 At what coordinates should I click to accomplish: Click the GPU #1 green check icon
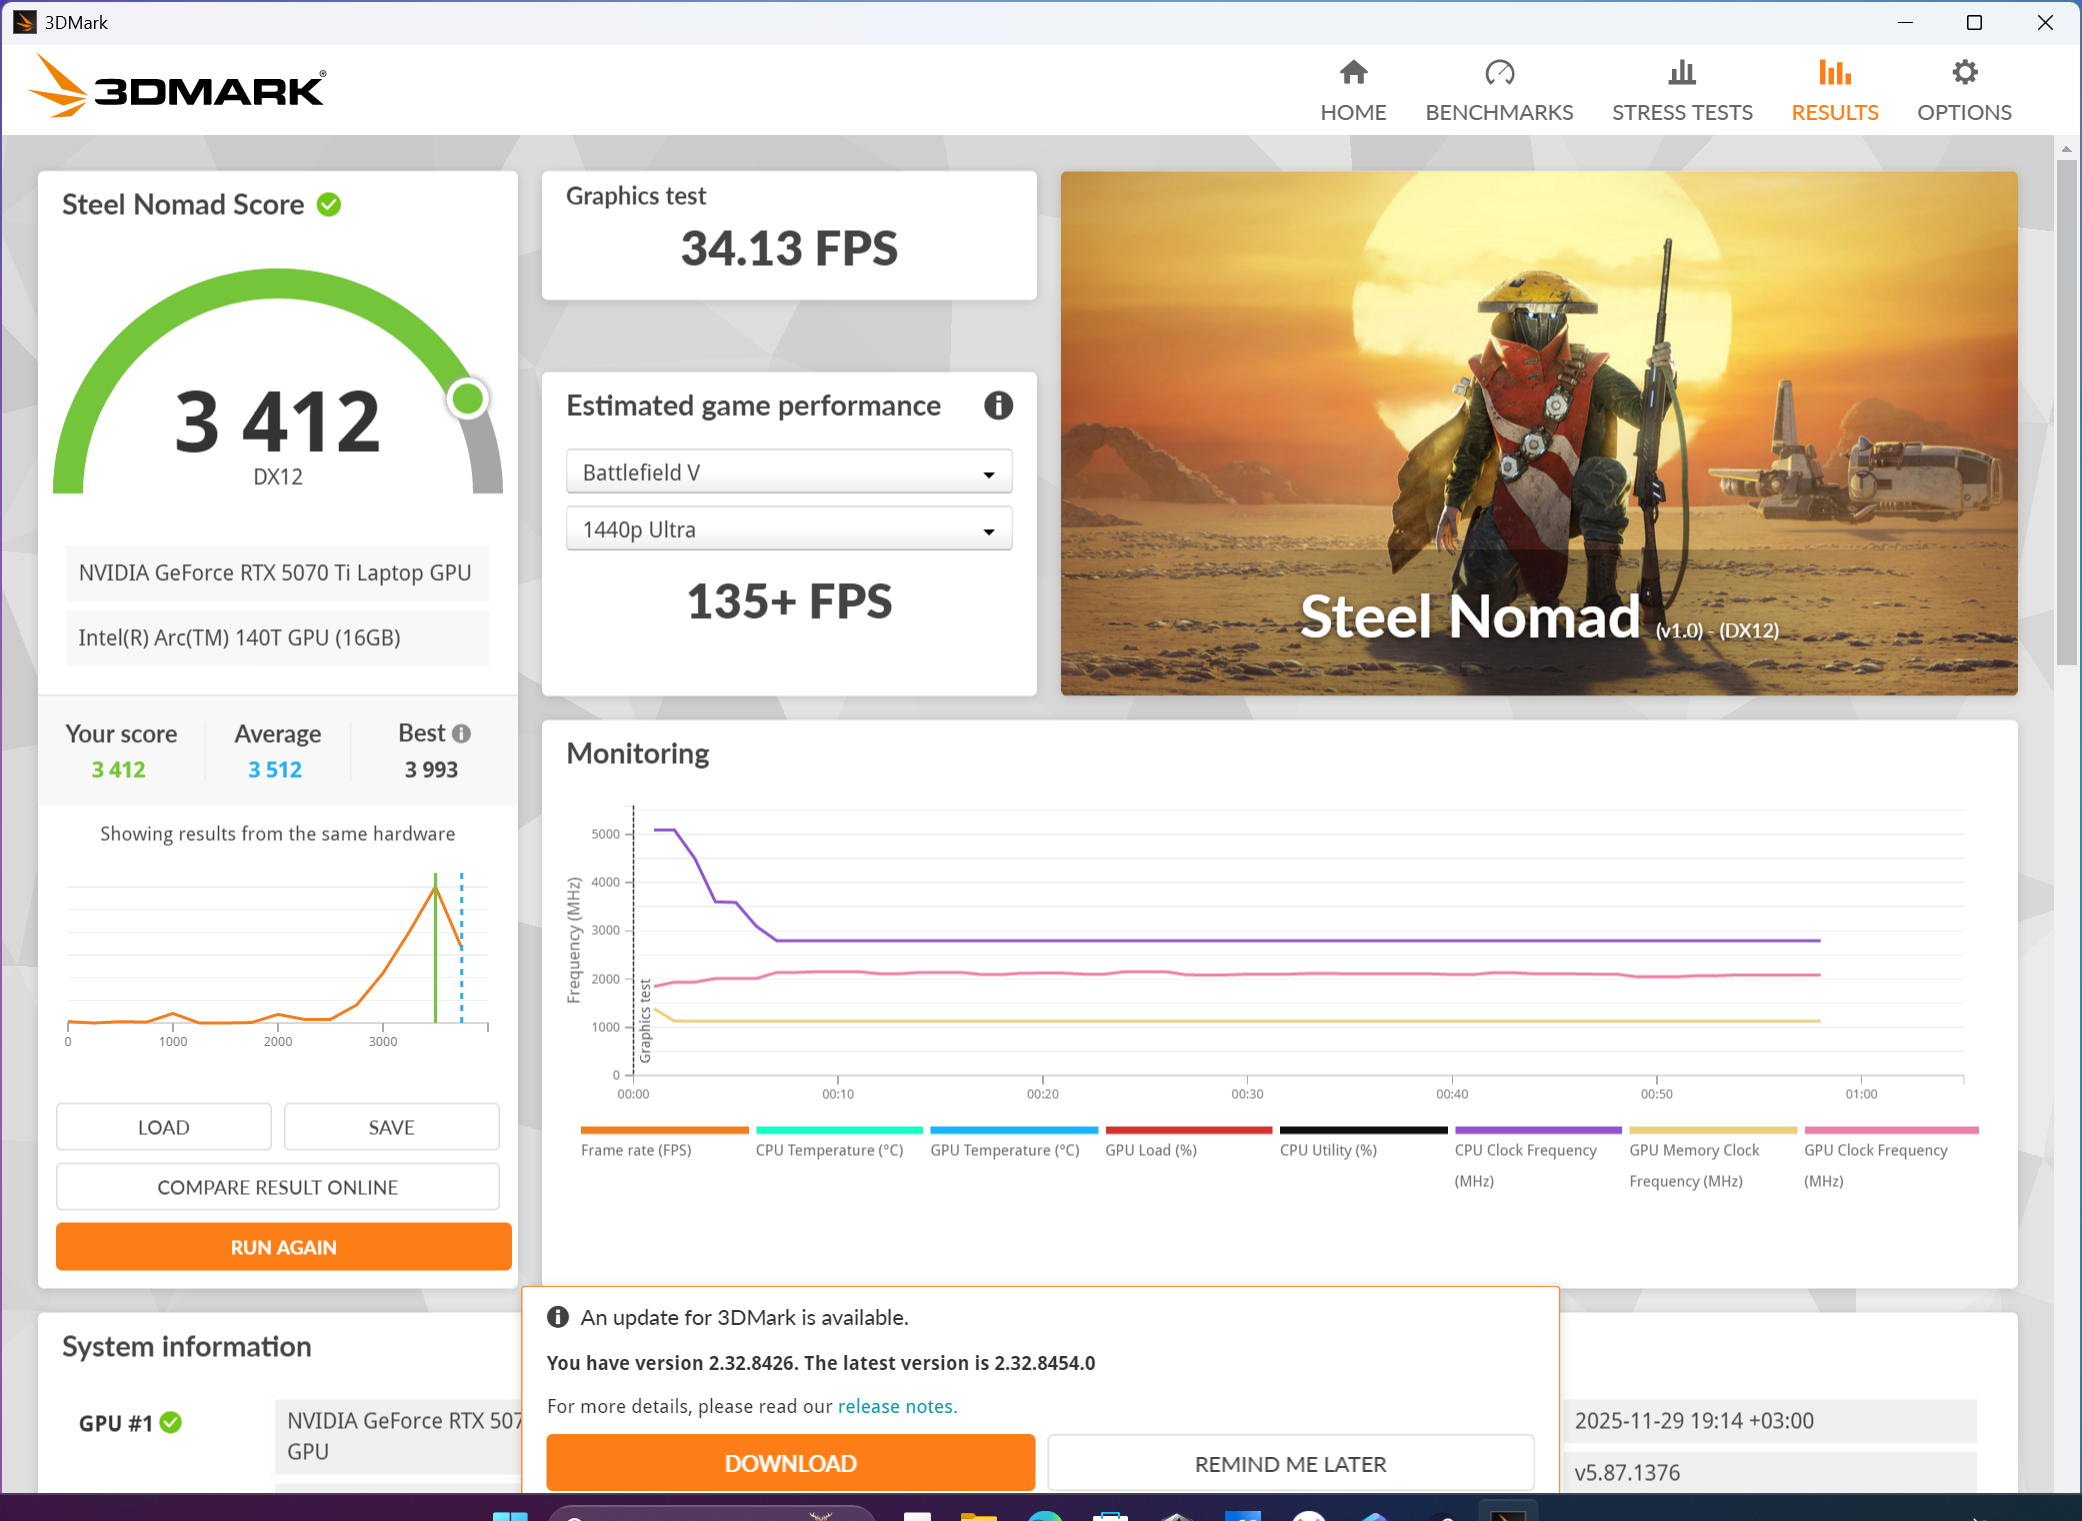click(x=171, y=1422)
